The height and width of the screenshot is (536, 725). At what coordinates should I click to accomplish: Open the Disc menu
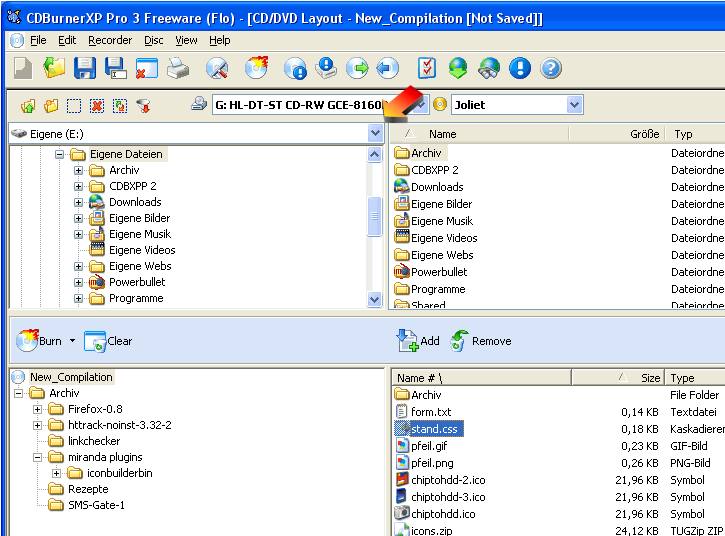[x=154, y=41]
